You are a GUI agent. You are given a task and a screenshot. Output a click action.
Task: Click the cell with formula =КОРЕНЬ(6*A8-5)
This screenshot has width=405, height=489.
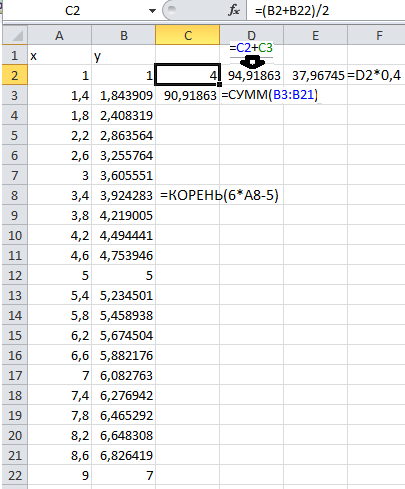click(188, 195)
